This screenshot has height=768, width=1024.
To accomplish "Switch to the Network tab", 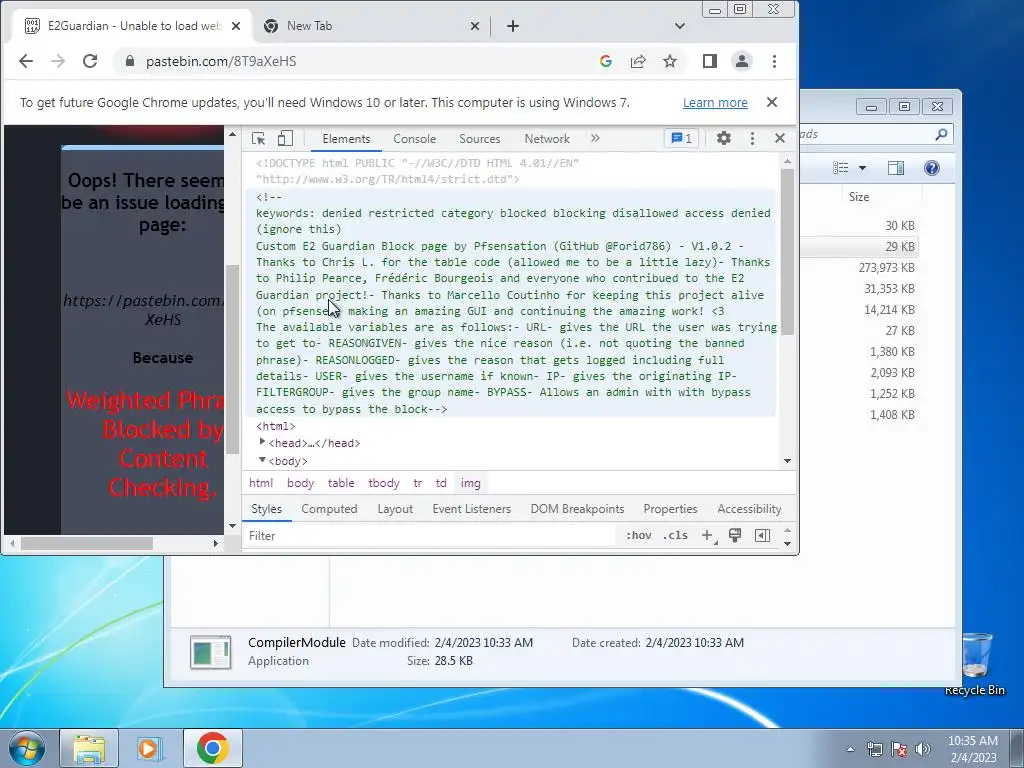I will tap(547, 138).
